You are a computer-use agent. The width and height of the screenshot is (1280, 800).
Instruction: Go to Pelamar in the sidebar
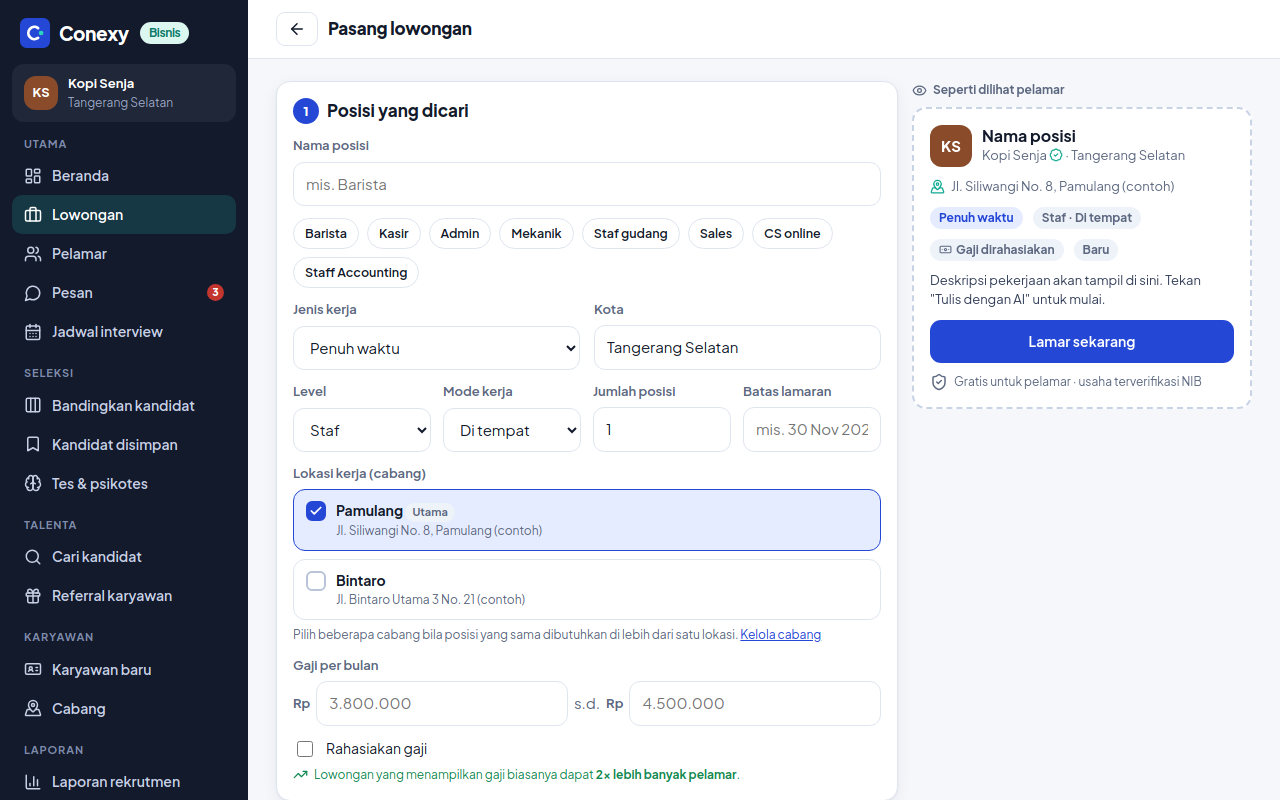[124, 254]
